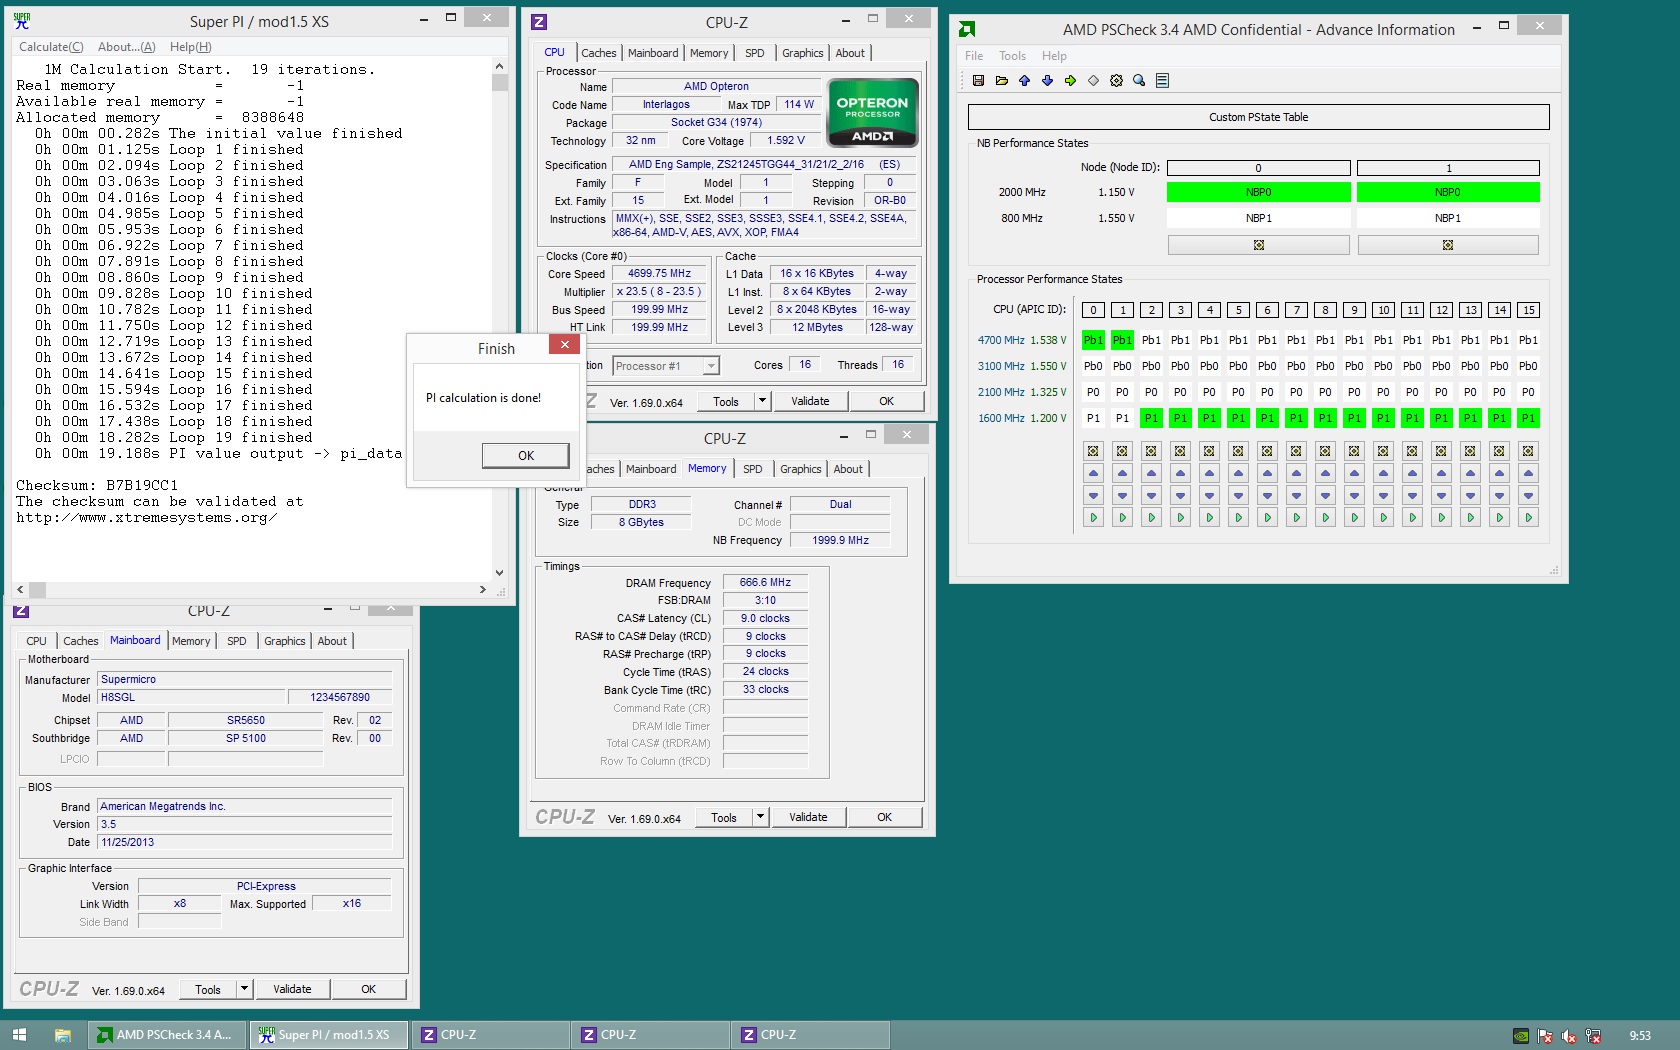Click the blue down-arrow icon in PSCheck toolbar
The width and height of the screenshot is (1680, 1050).
coord(1047,81)
